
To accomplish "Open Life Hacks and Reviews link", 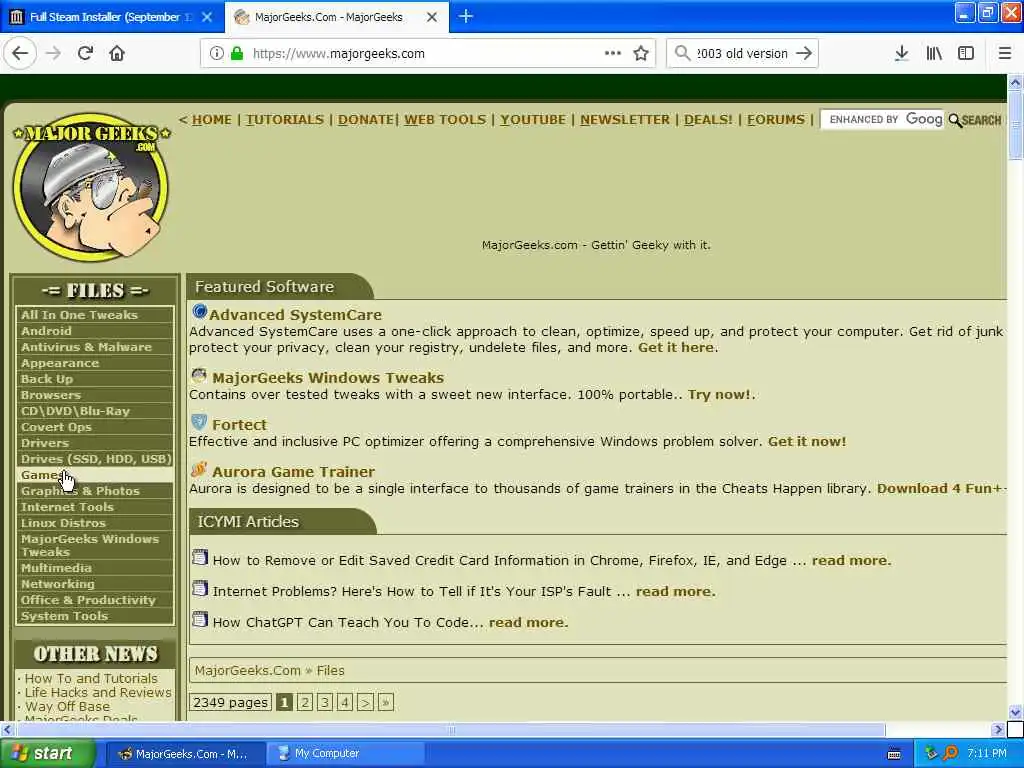I will (98, 692).
